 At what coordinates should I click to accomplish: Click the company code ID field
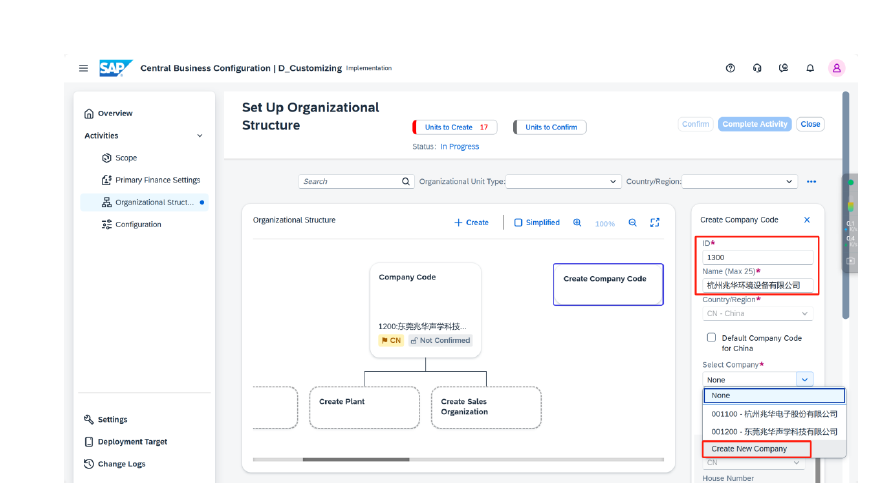tap(757, 257)
